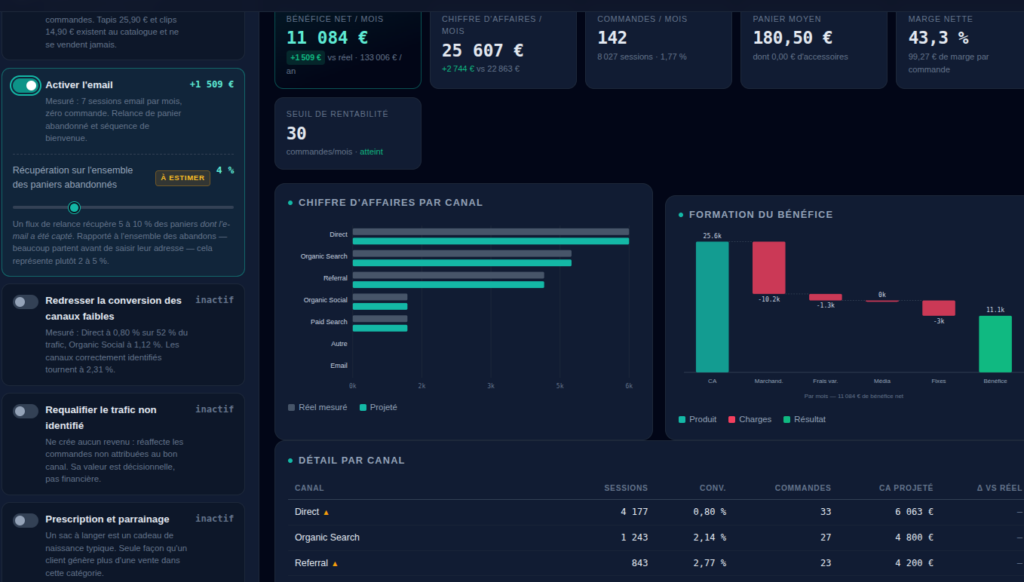Enable Prescription et parrainage toggle
Viewport: 1024px width, 582px height.
click(25, 521)
